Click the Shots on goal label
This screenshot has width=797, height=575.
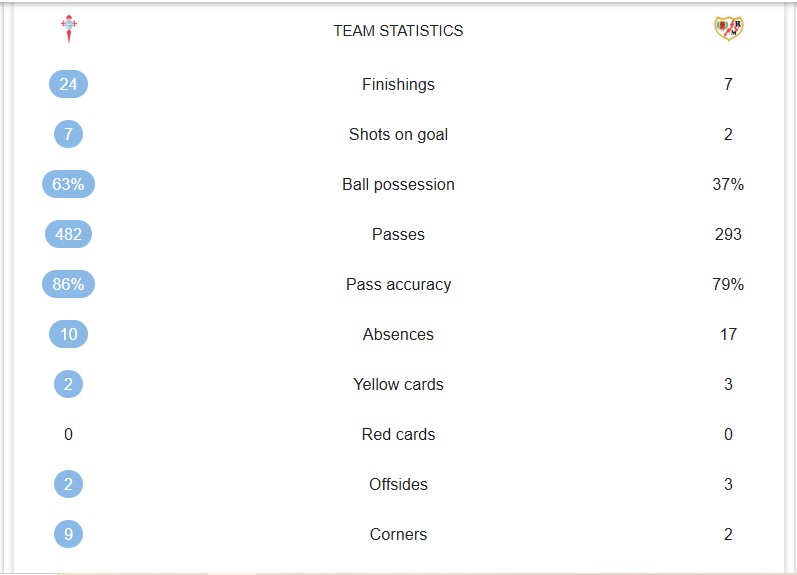coord(398,134)
